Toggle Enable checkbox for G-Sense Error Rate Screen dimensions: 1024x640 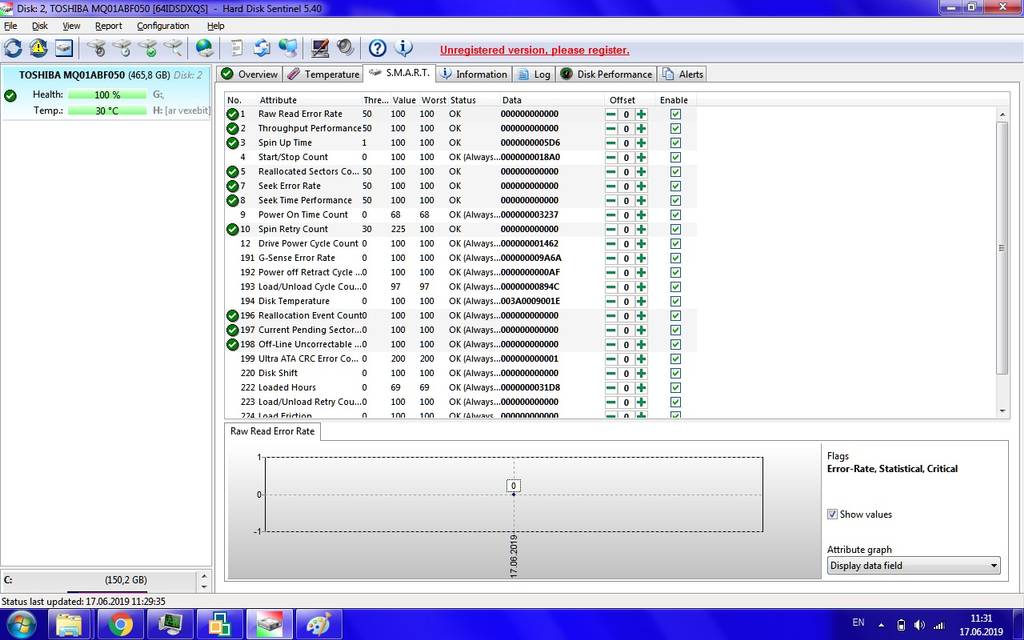[x=675, y=258]
